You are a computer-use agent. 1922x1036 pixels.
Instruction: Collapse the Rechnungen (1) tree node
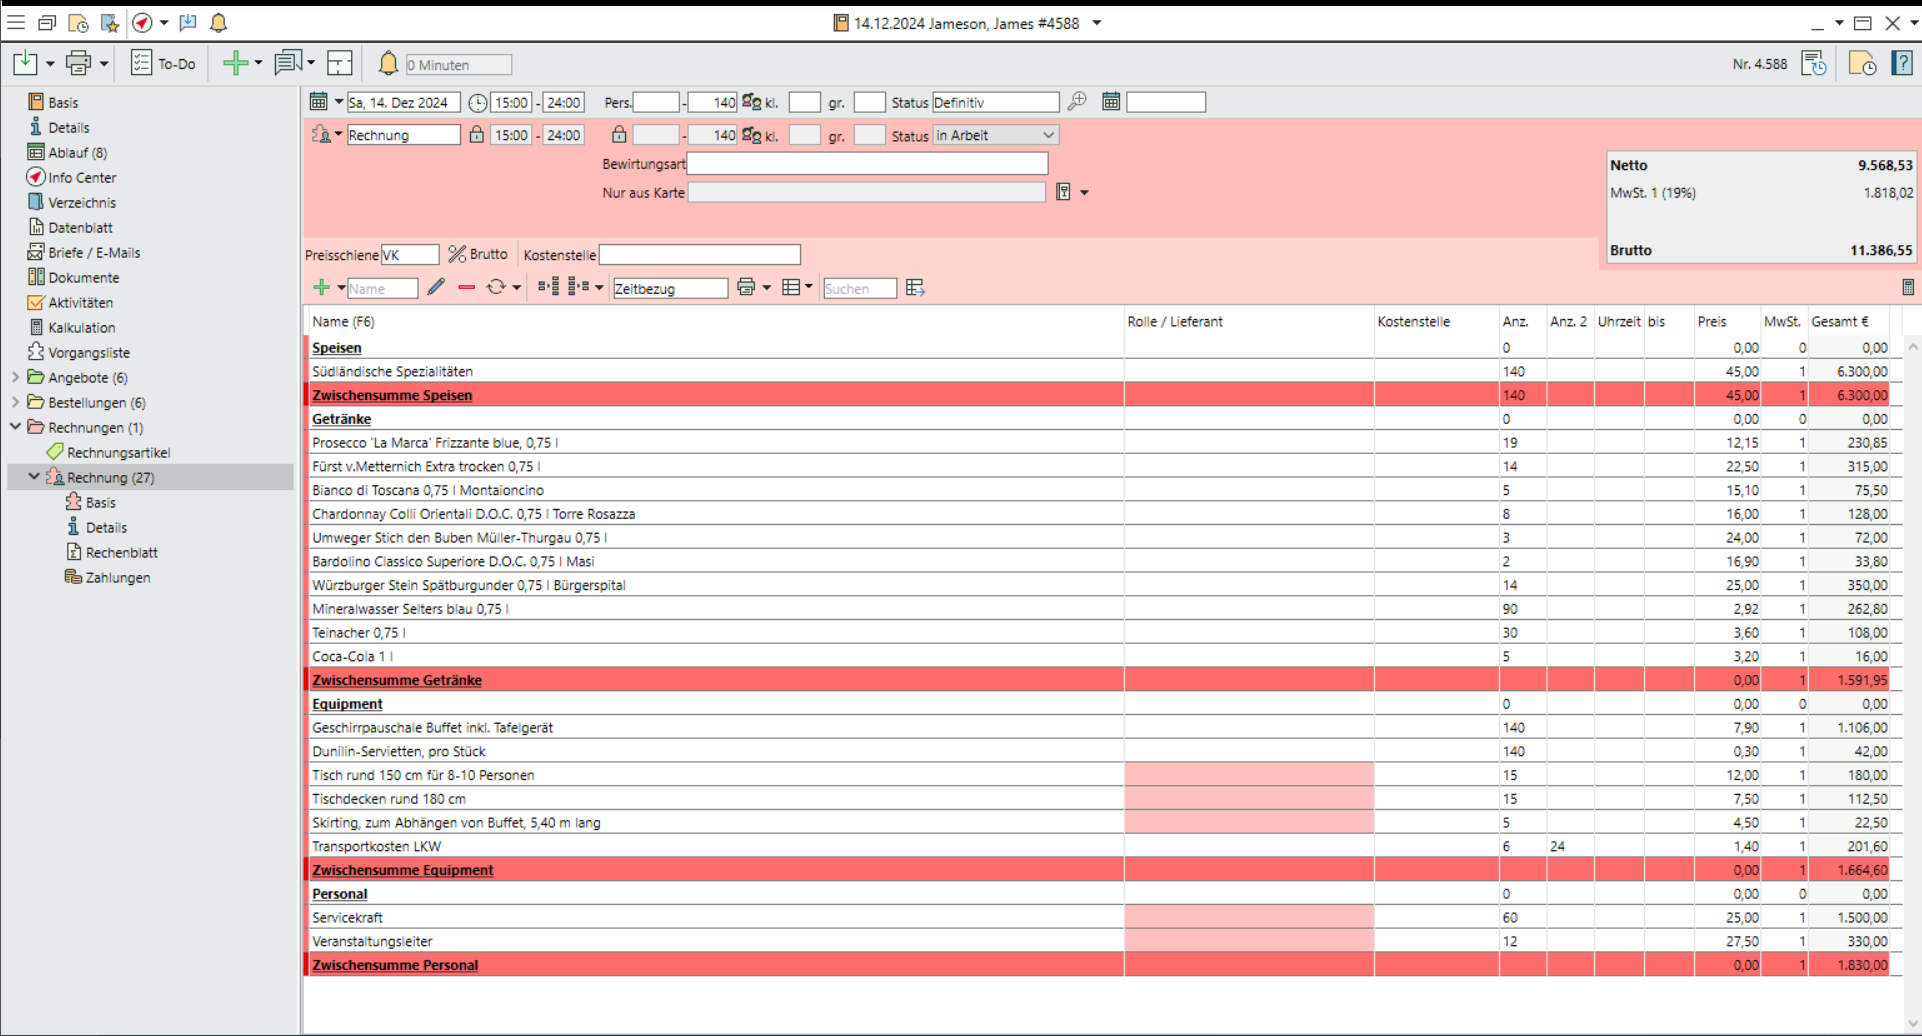tap(16, 427)
